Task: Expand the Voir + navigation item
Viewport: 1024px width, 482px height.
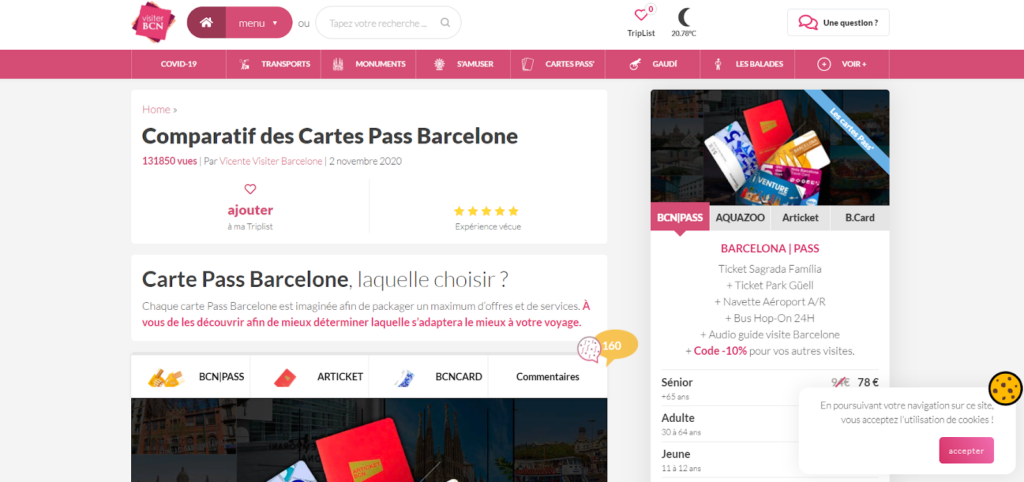Action: 842,64
